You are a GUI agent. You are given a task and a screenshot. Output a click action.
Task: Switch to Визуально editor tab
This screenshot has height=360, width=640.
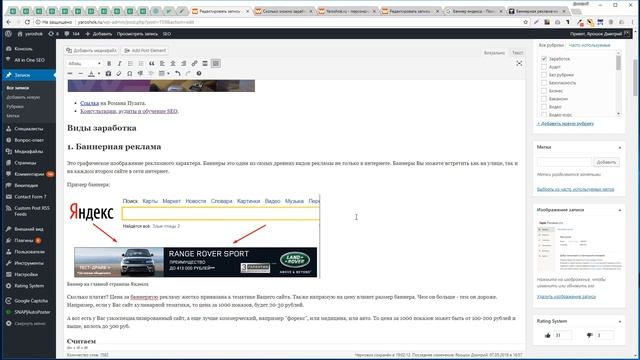point(494,53)
